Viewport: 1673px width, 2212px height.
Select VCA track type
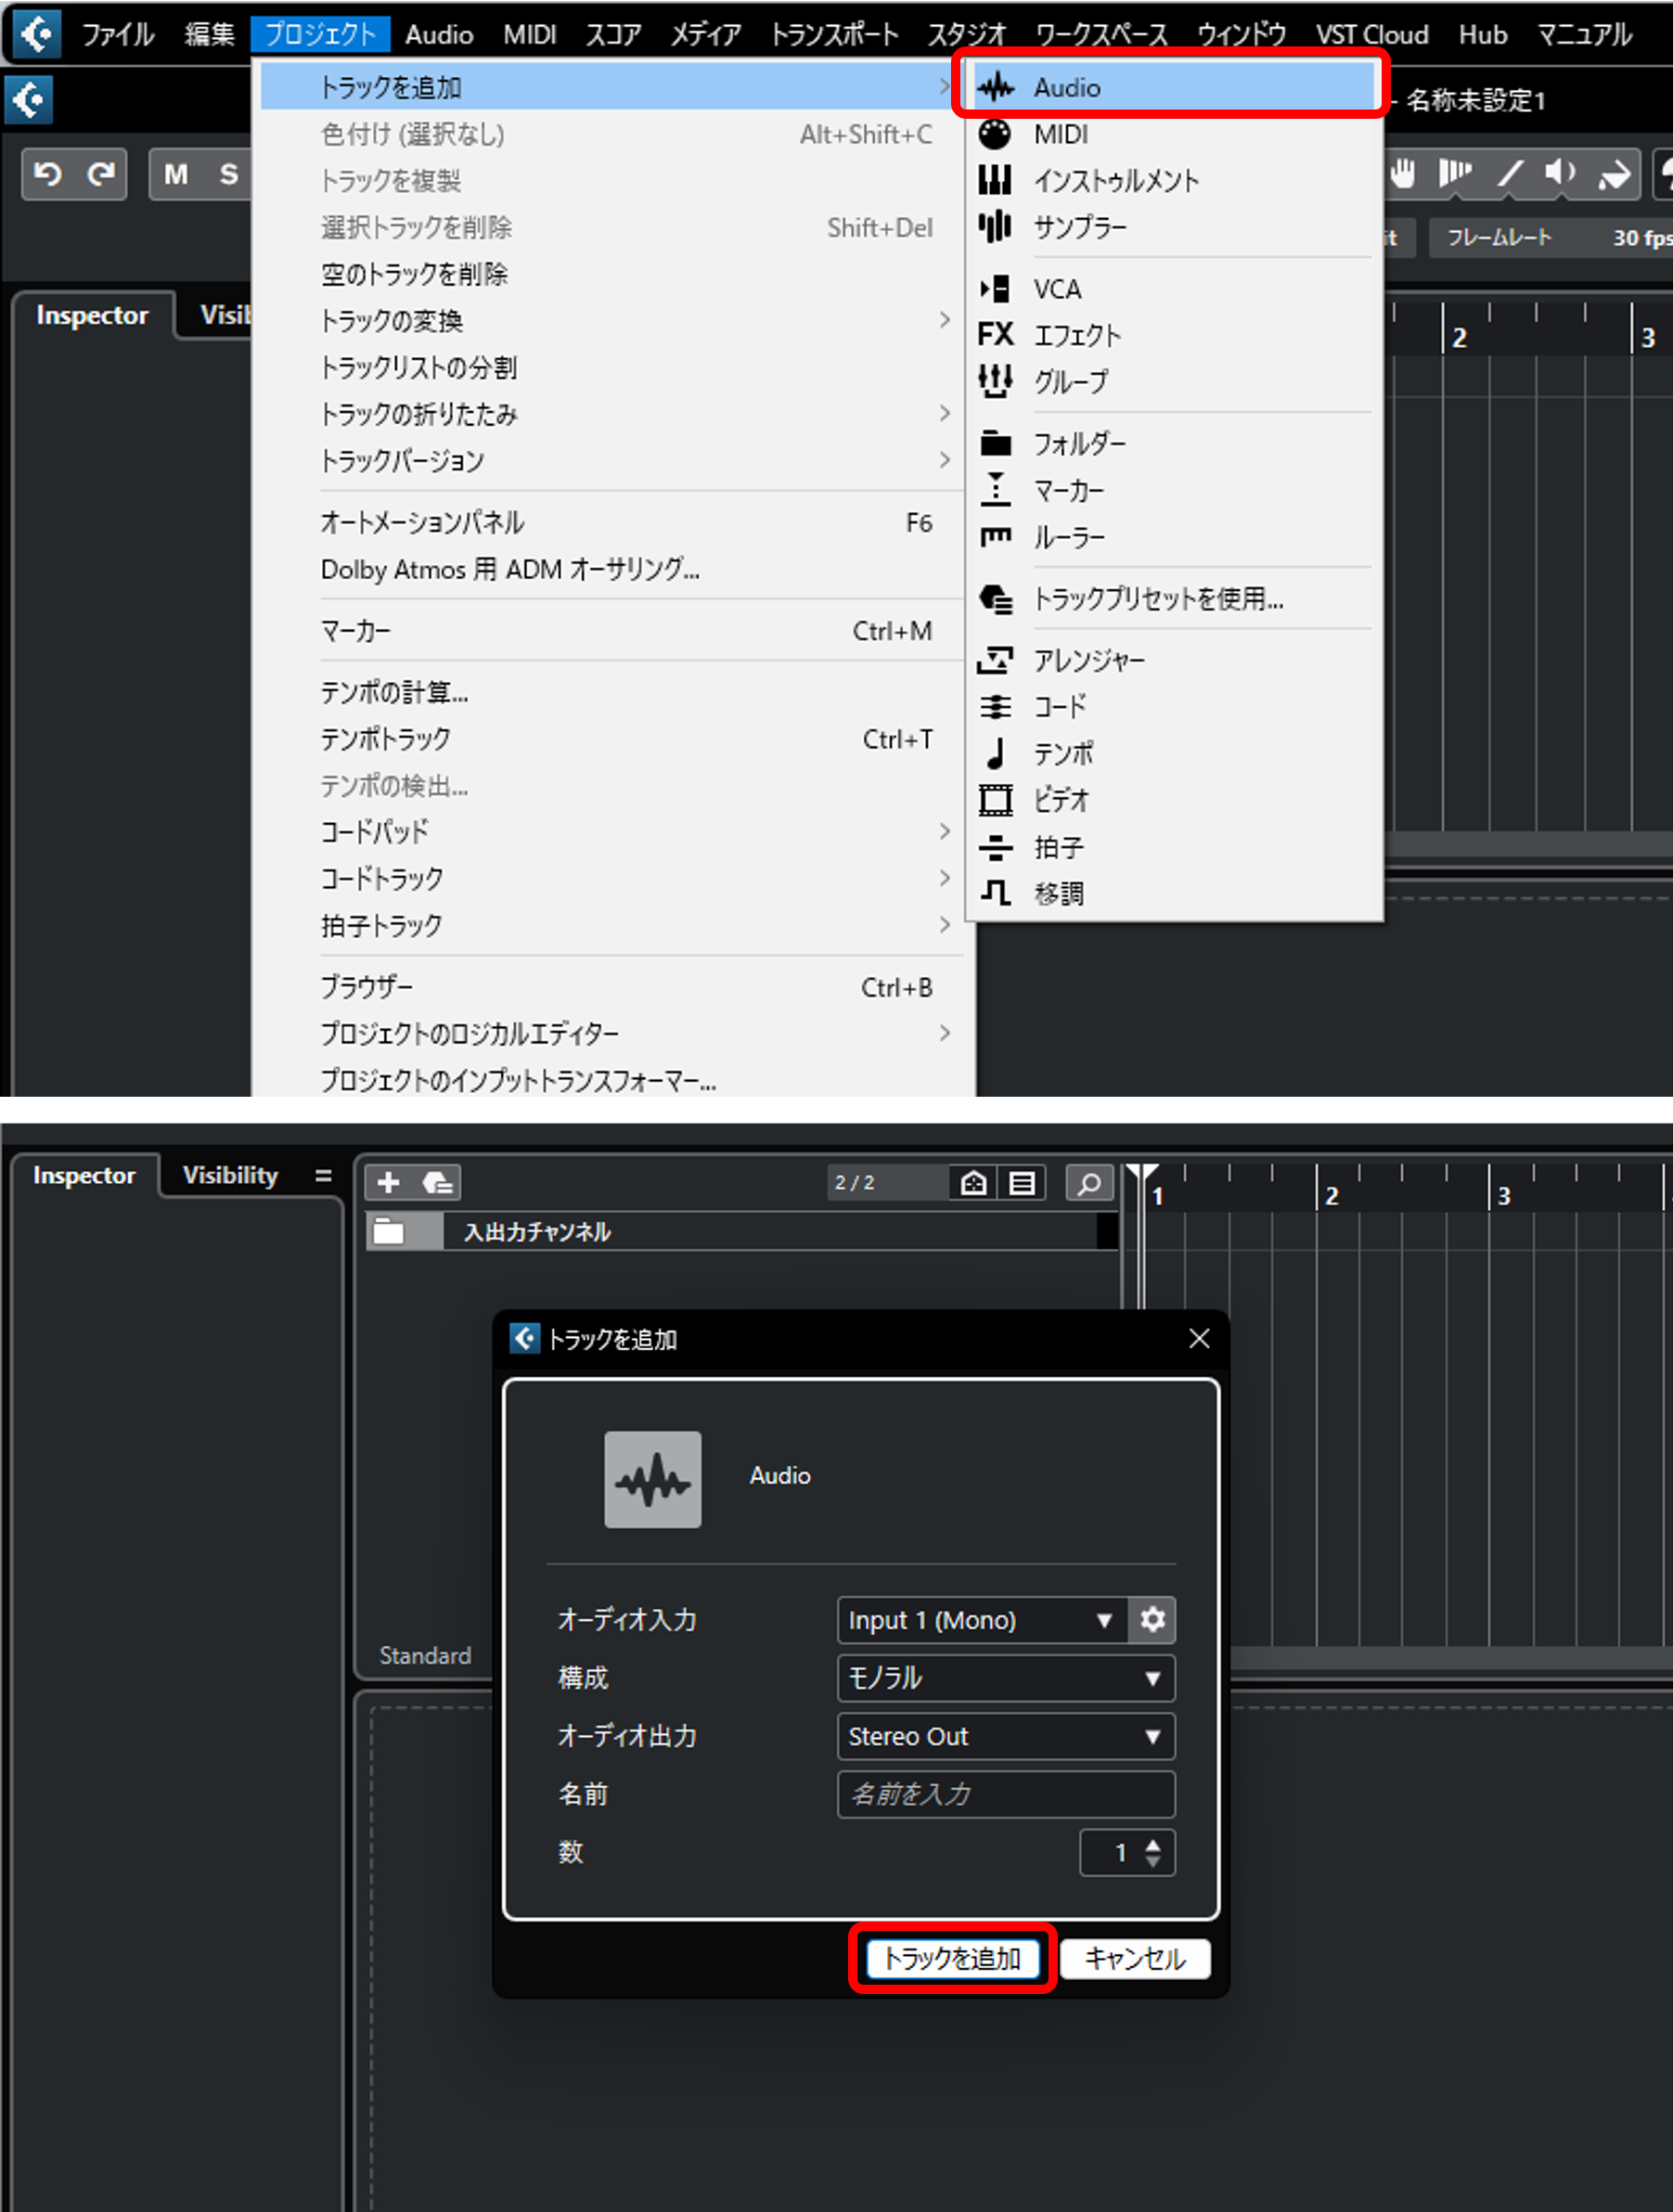tap(1172, 289)
